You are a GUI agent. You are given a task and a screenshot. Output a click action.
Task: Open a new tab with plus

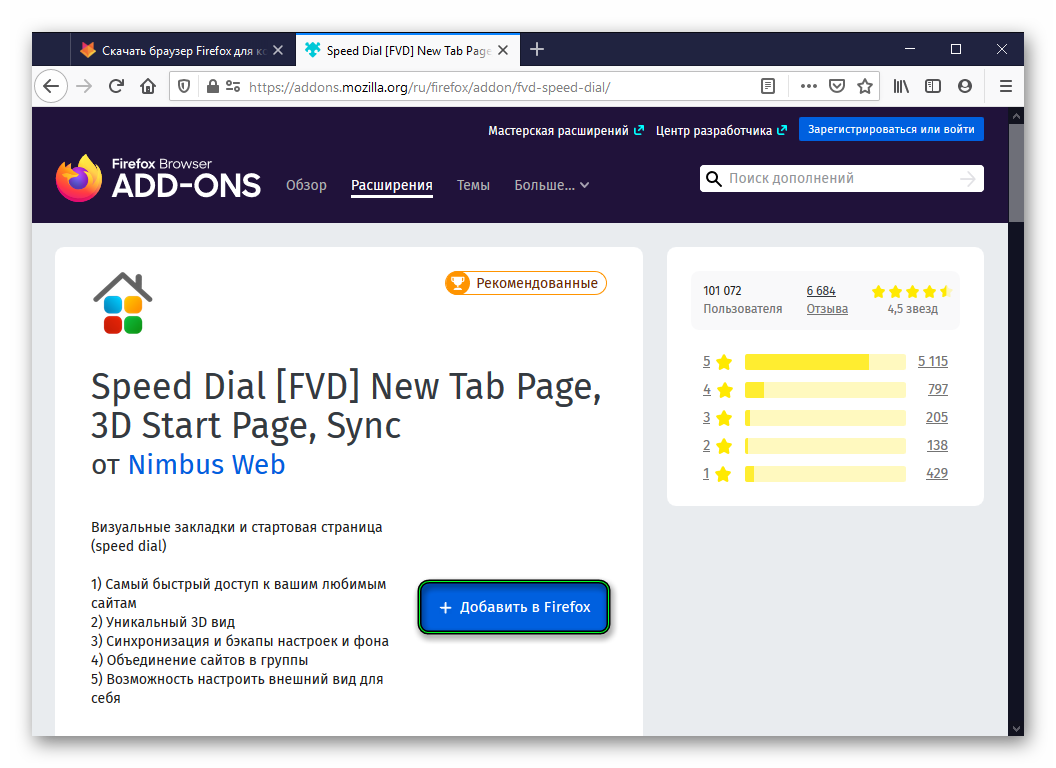[x=537, y=49]
